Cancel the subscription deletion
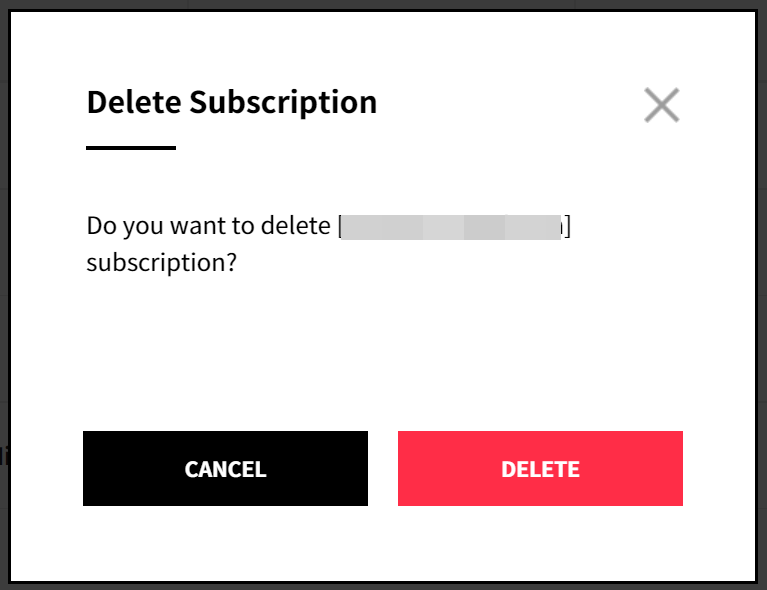 (225, 469)
